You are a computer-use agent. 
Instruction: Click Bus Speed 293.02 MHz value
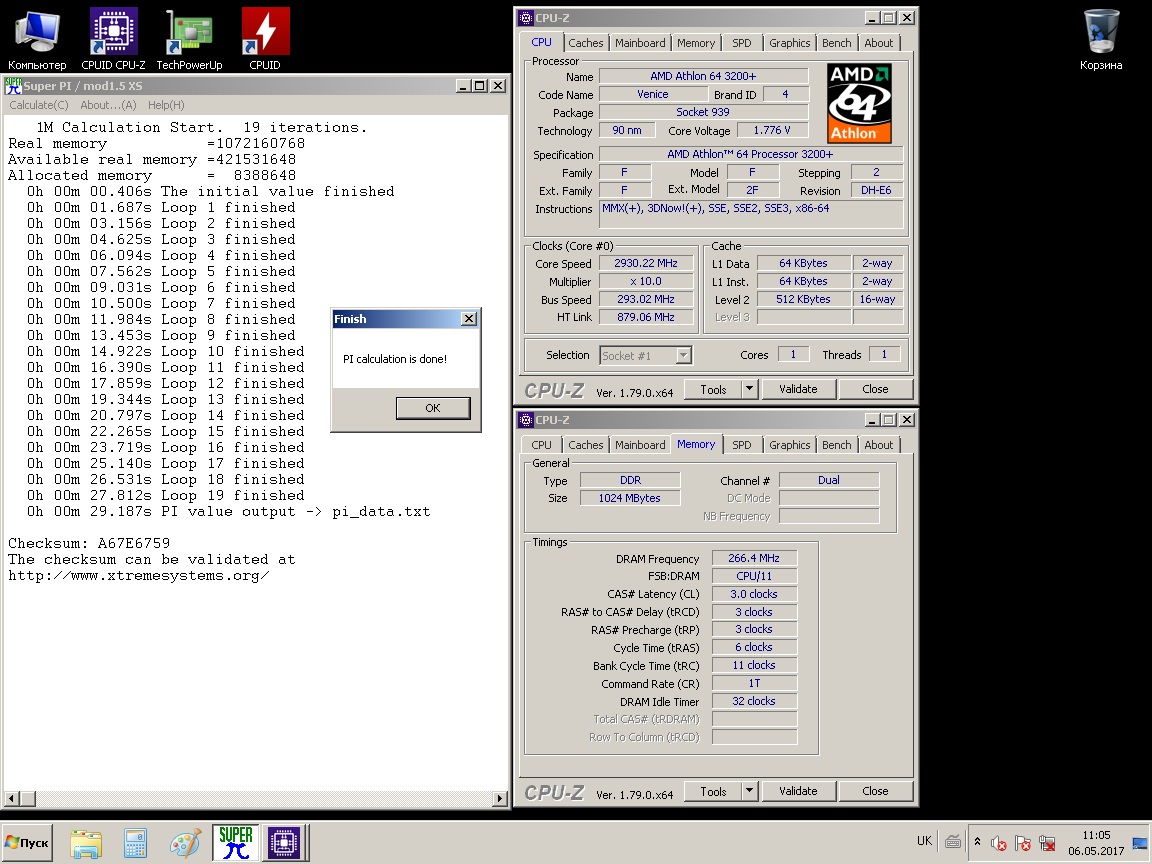tap(646, 299)
